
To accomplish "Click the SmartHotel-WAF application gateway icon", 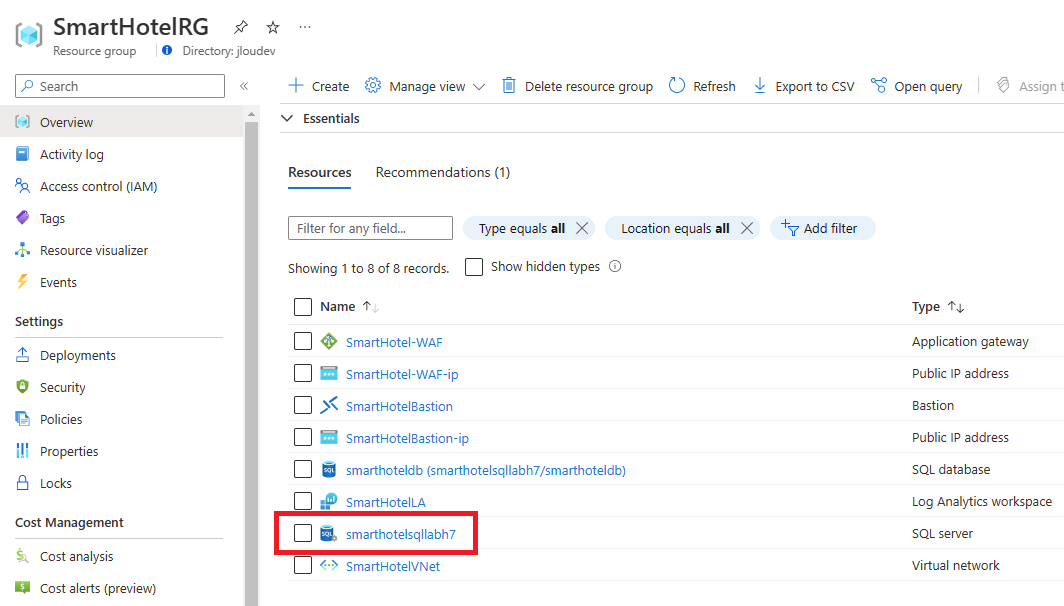I will pyautogui.click(x=329, y=341).
